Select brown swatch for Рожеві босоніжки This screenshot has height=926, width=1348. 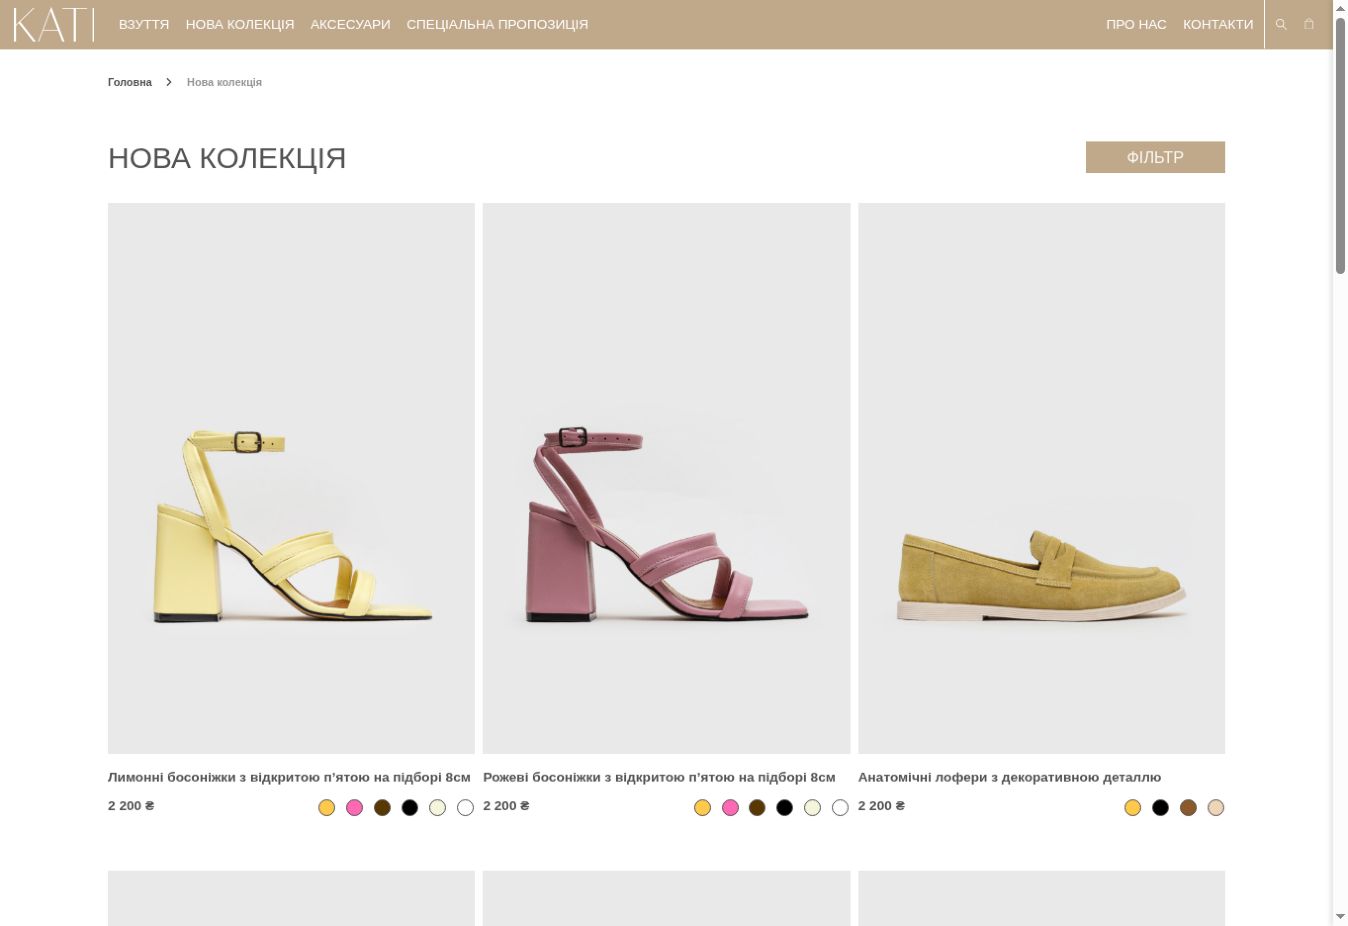757,808
